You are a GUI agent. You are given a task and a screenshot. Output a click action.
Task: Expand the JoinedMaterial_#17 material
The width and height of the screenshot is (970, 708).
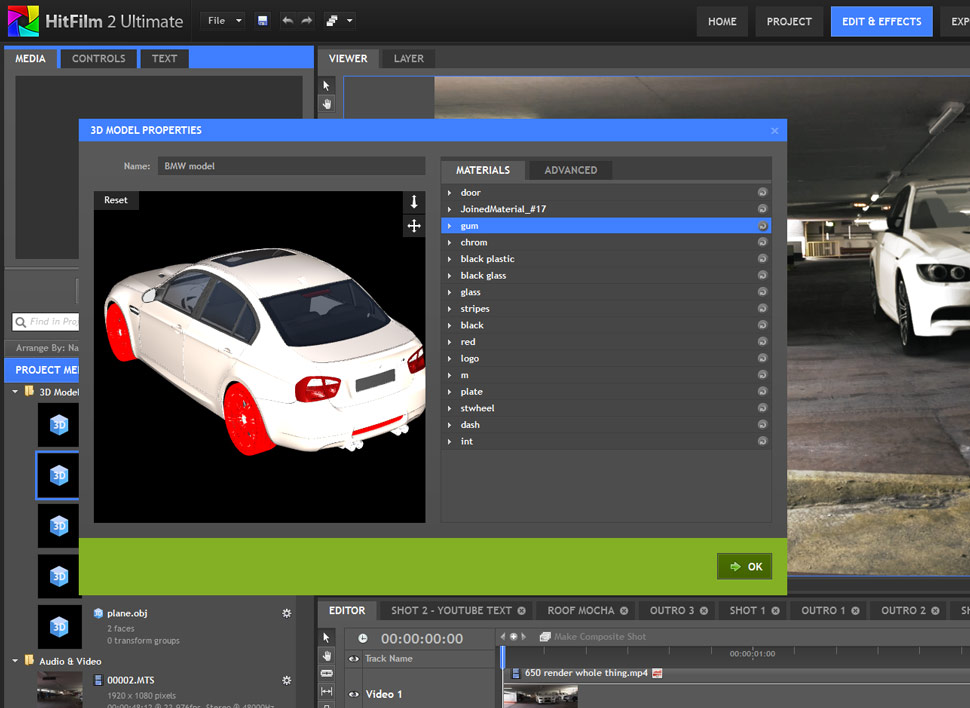(450, 209)
